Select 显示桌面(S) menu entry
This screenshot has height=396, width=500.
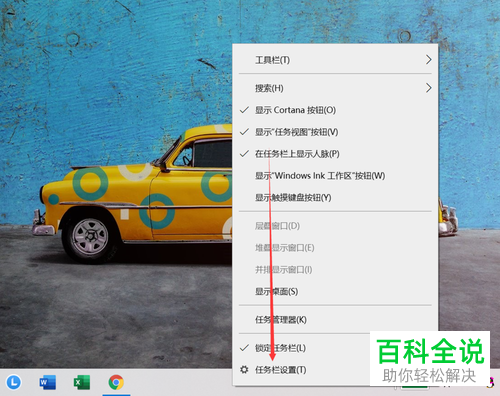[335, 292]
